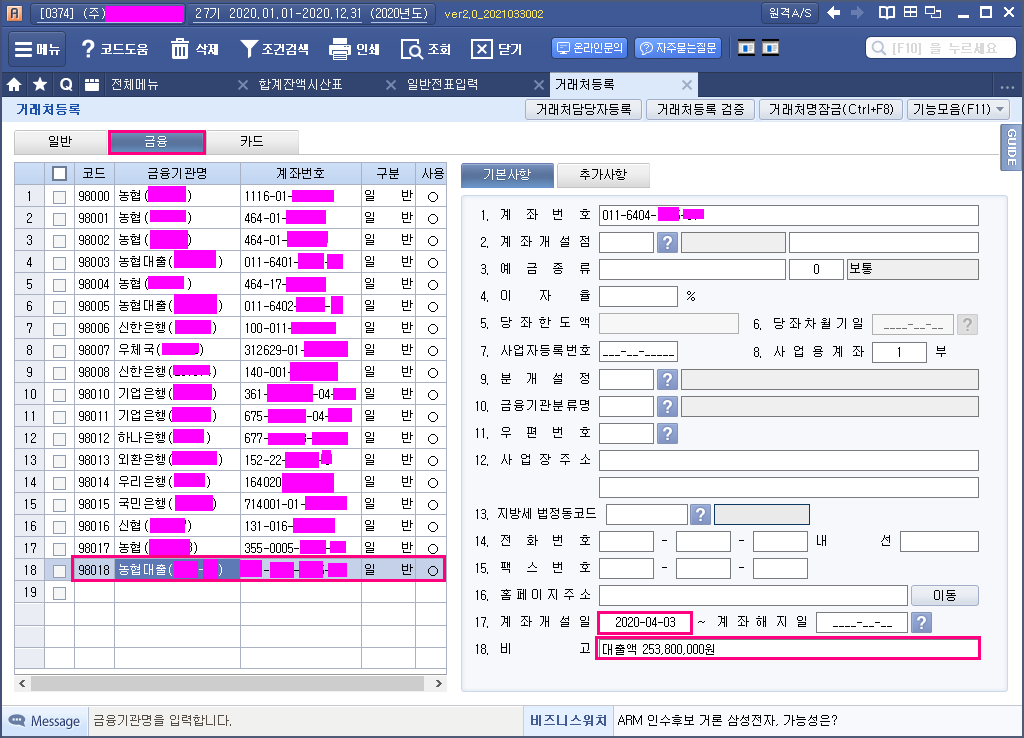Open help for 지방세 법정동코드 field
This screenshot has width=1024, height=738.
[x=700, y=515]
